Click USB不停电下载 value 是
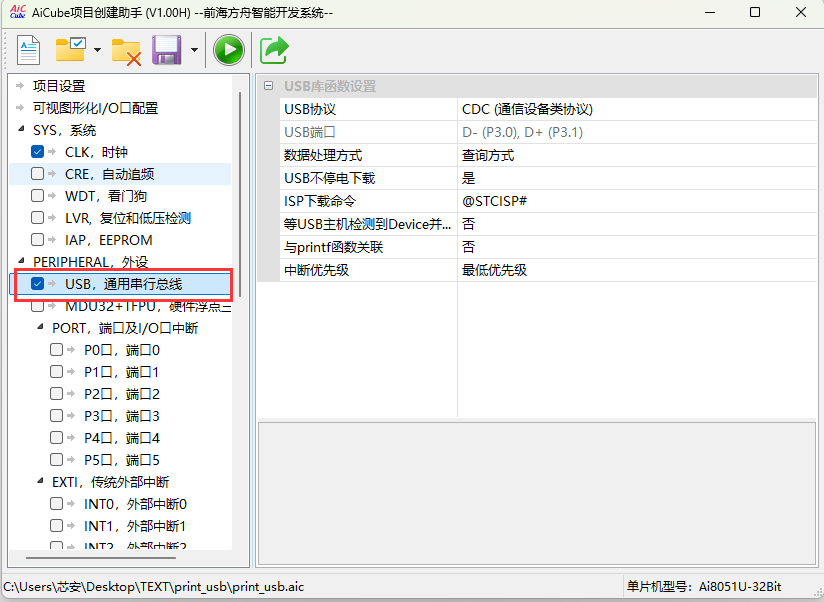824x602 pixels. coord(468,178)
